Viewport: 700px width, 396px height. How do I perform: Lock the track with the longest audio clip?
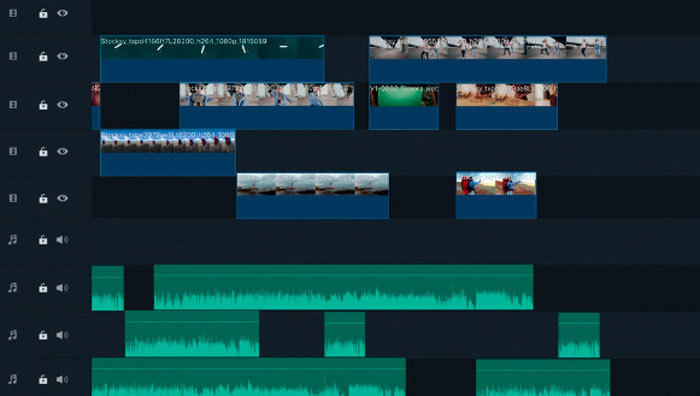43,288
